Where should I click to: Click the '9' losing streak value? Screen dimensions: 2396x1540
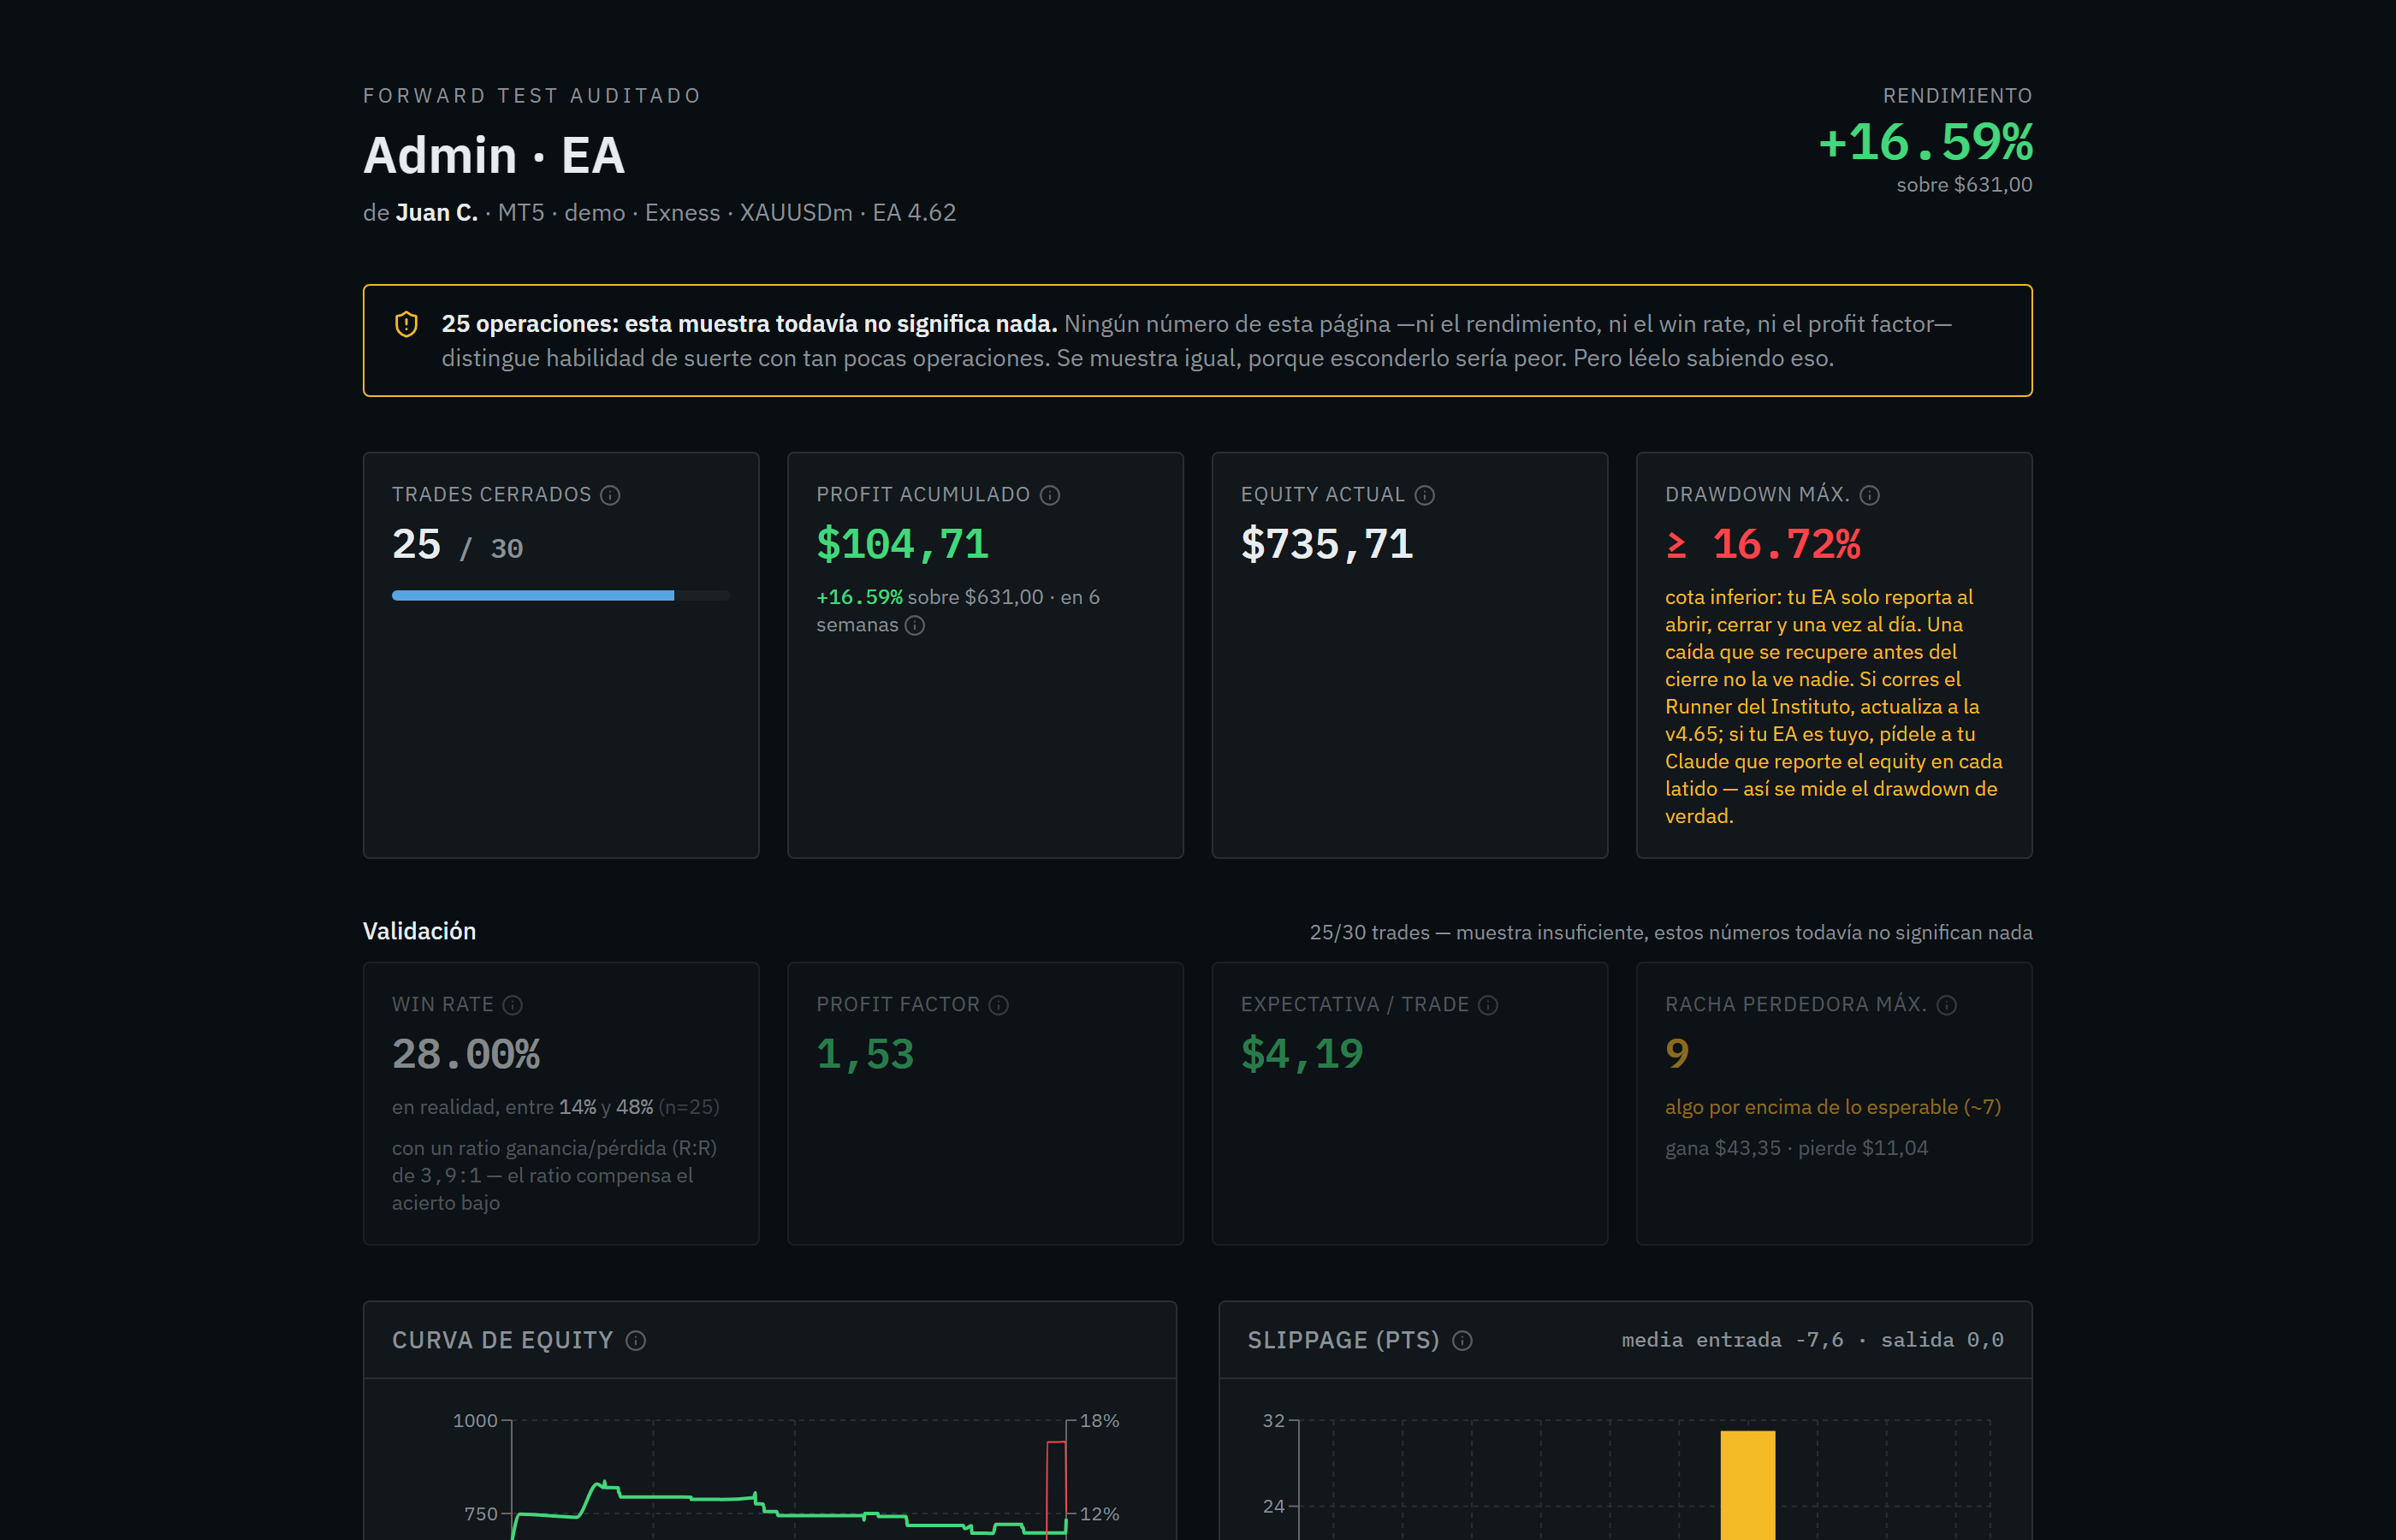click(x=1677, y=1054)
